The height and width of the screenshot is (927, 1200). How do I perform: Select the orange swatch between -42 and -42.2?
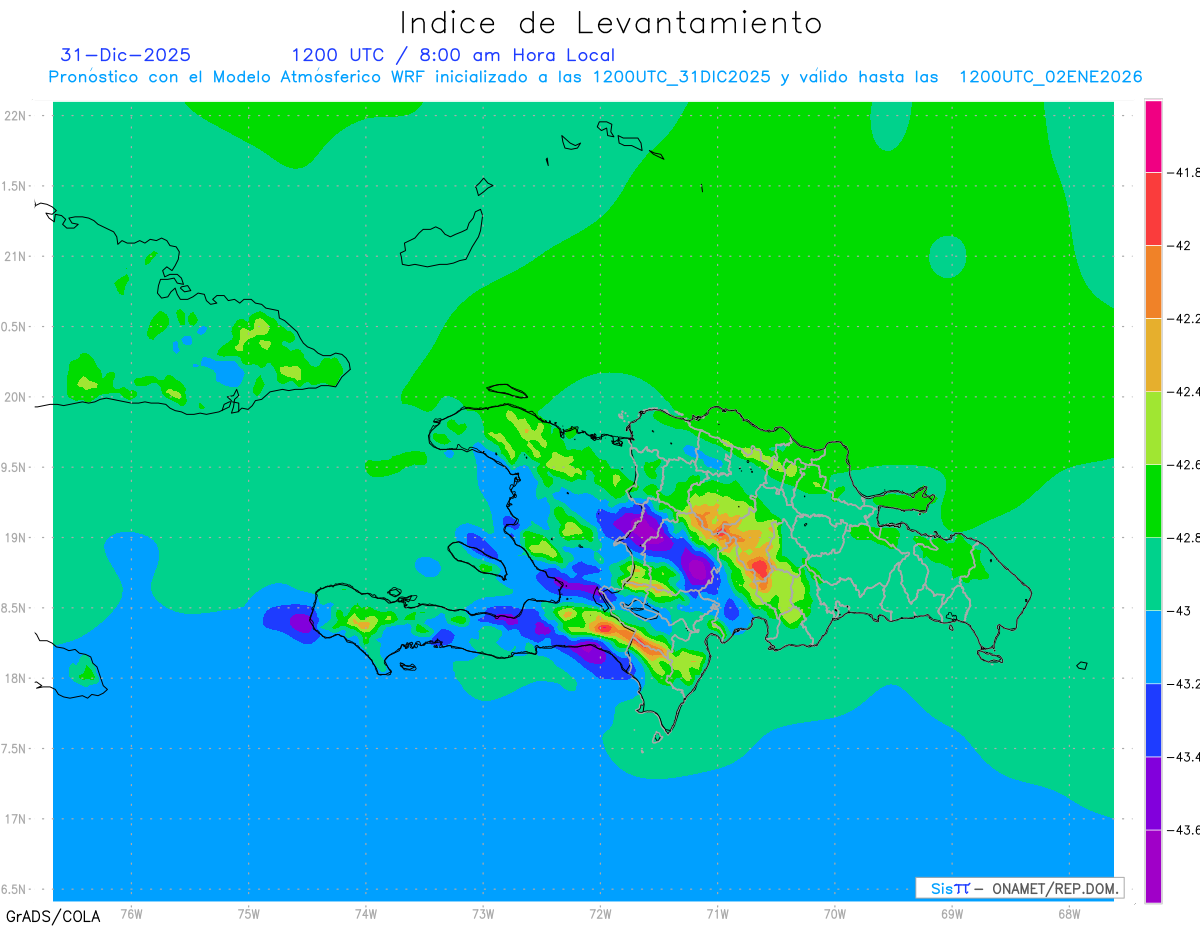point(1153,281)
